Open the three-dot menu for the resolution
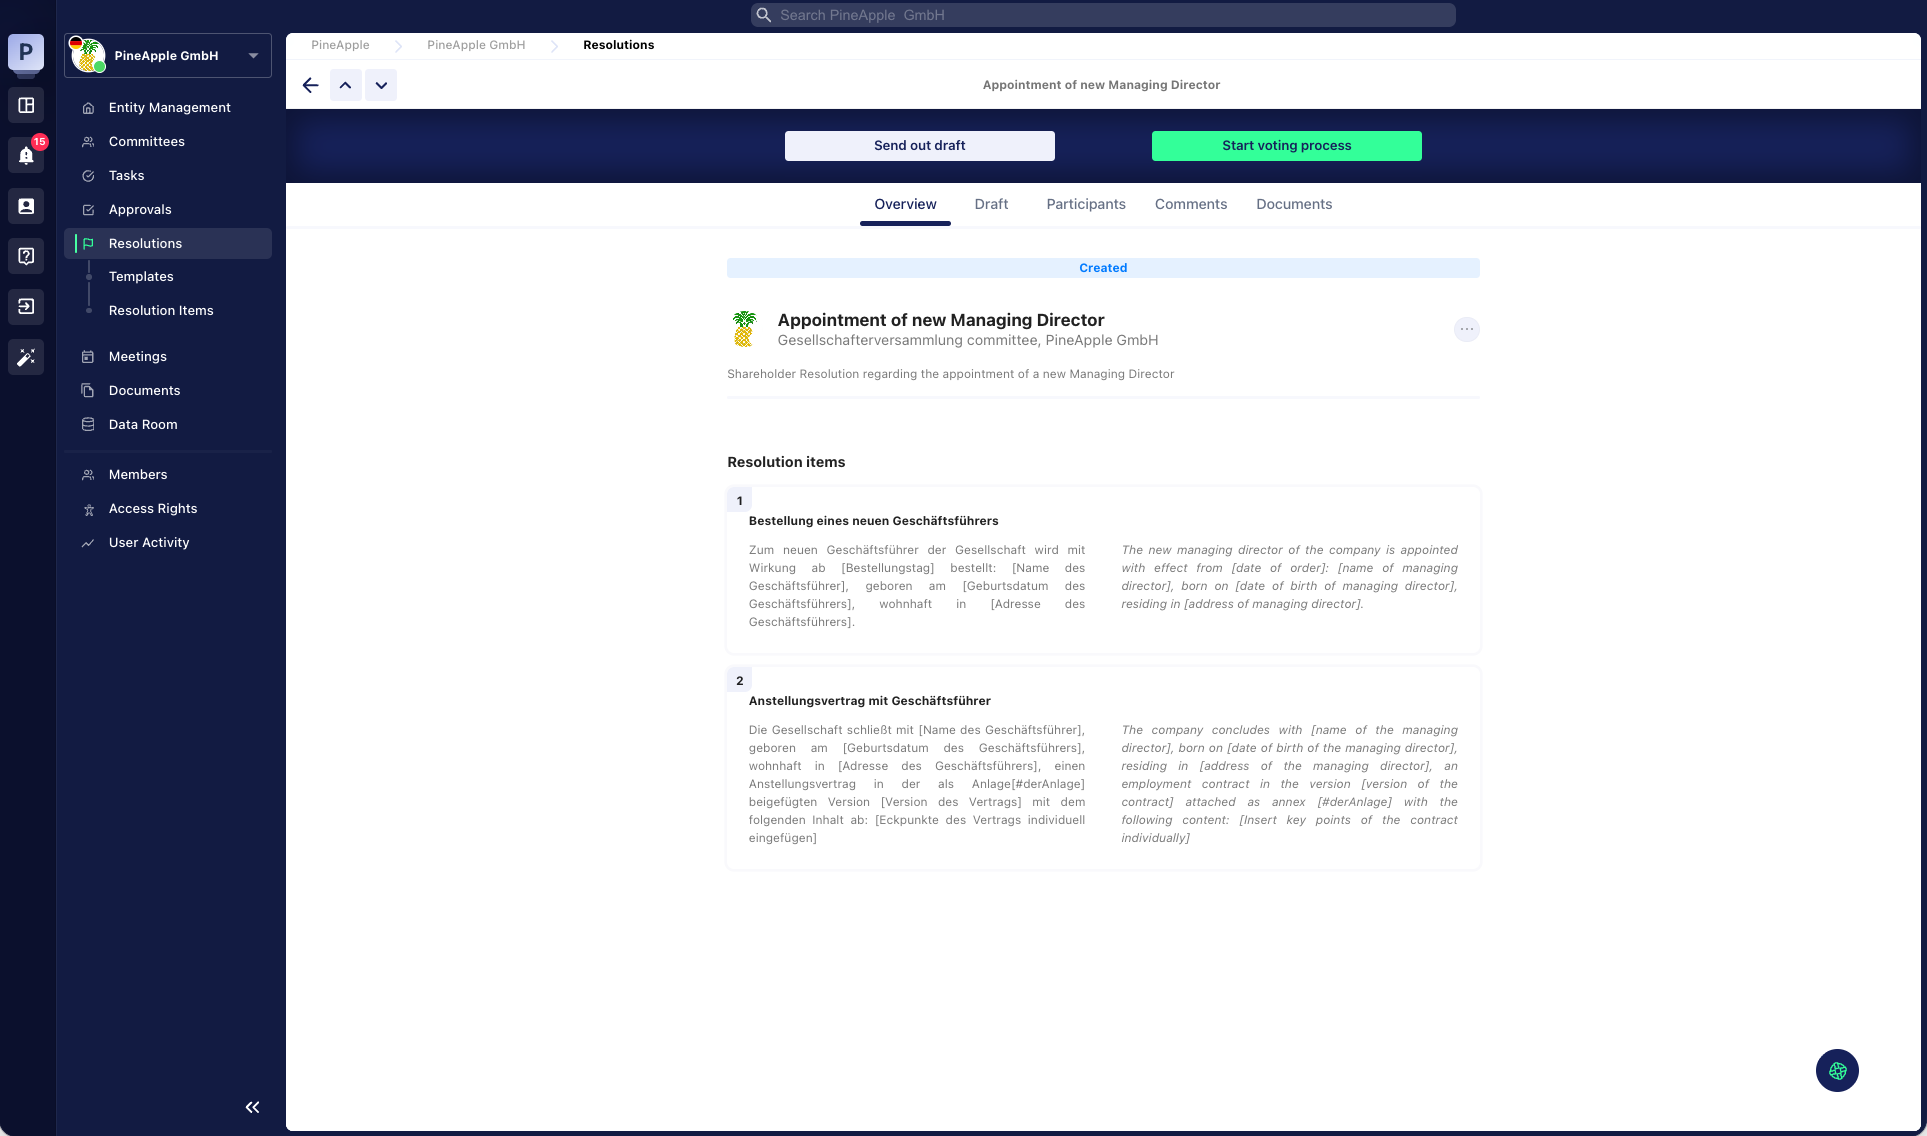Viewport: 1927px width, 1136px height. tap(1466, 329)
